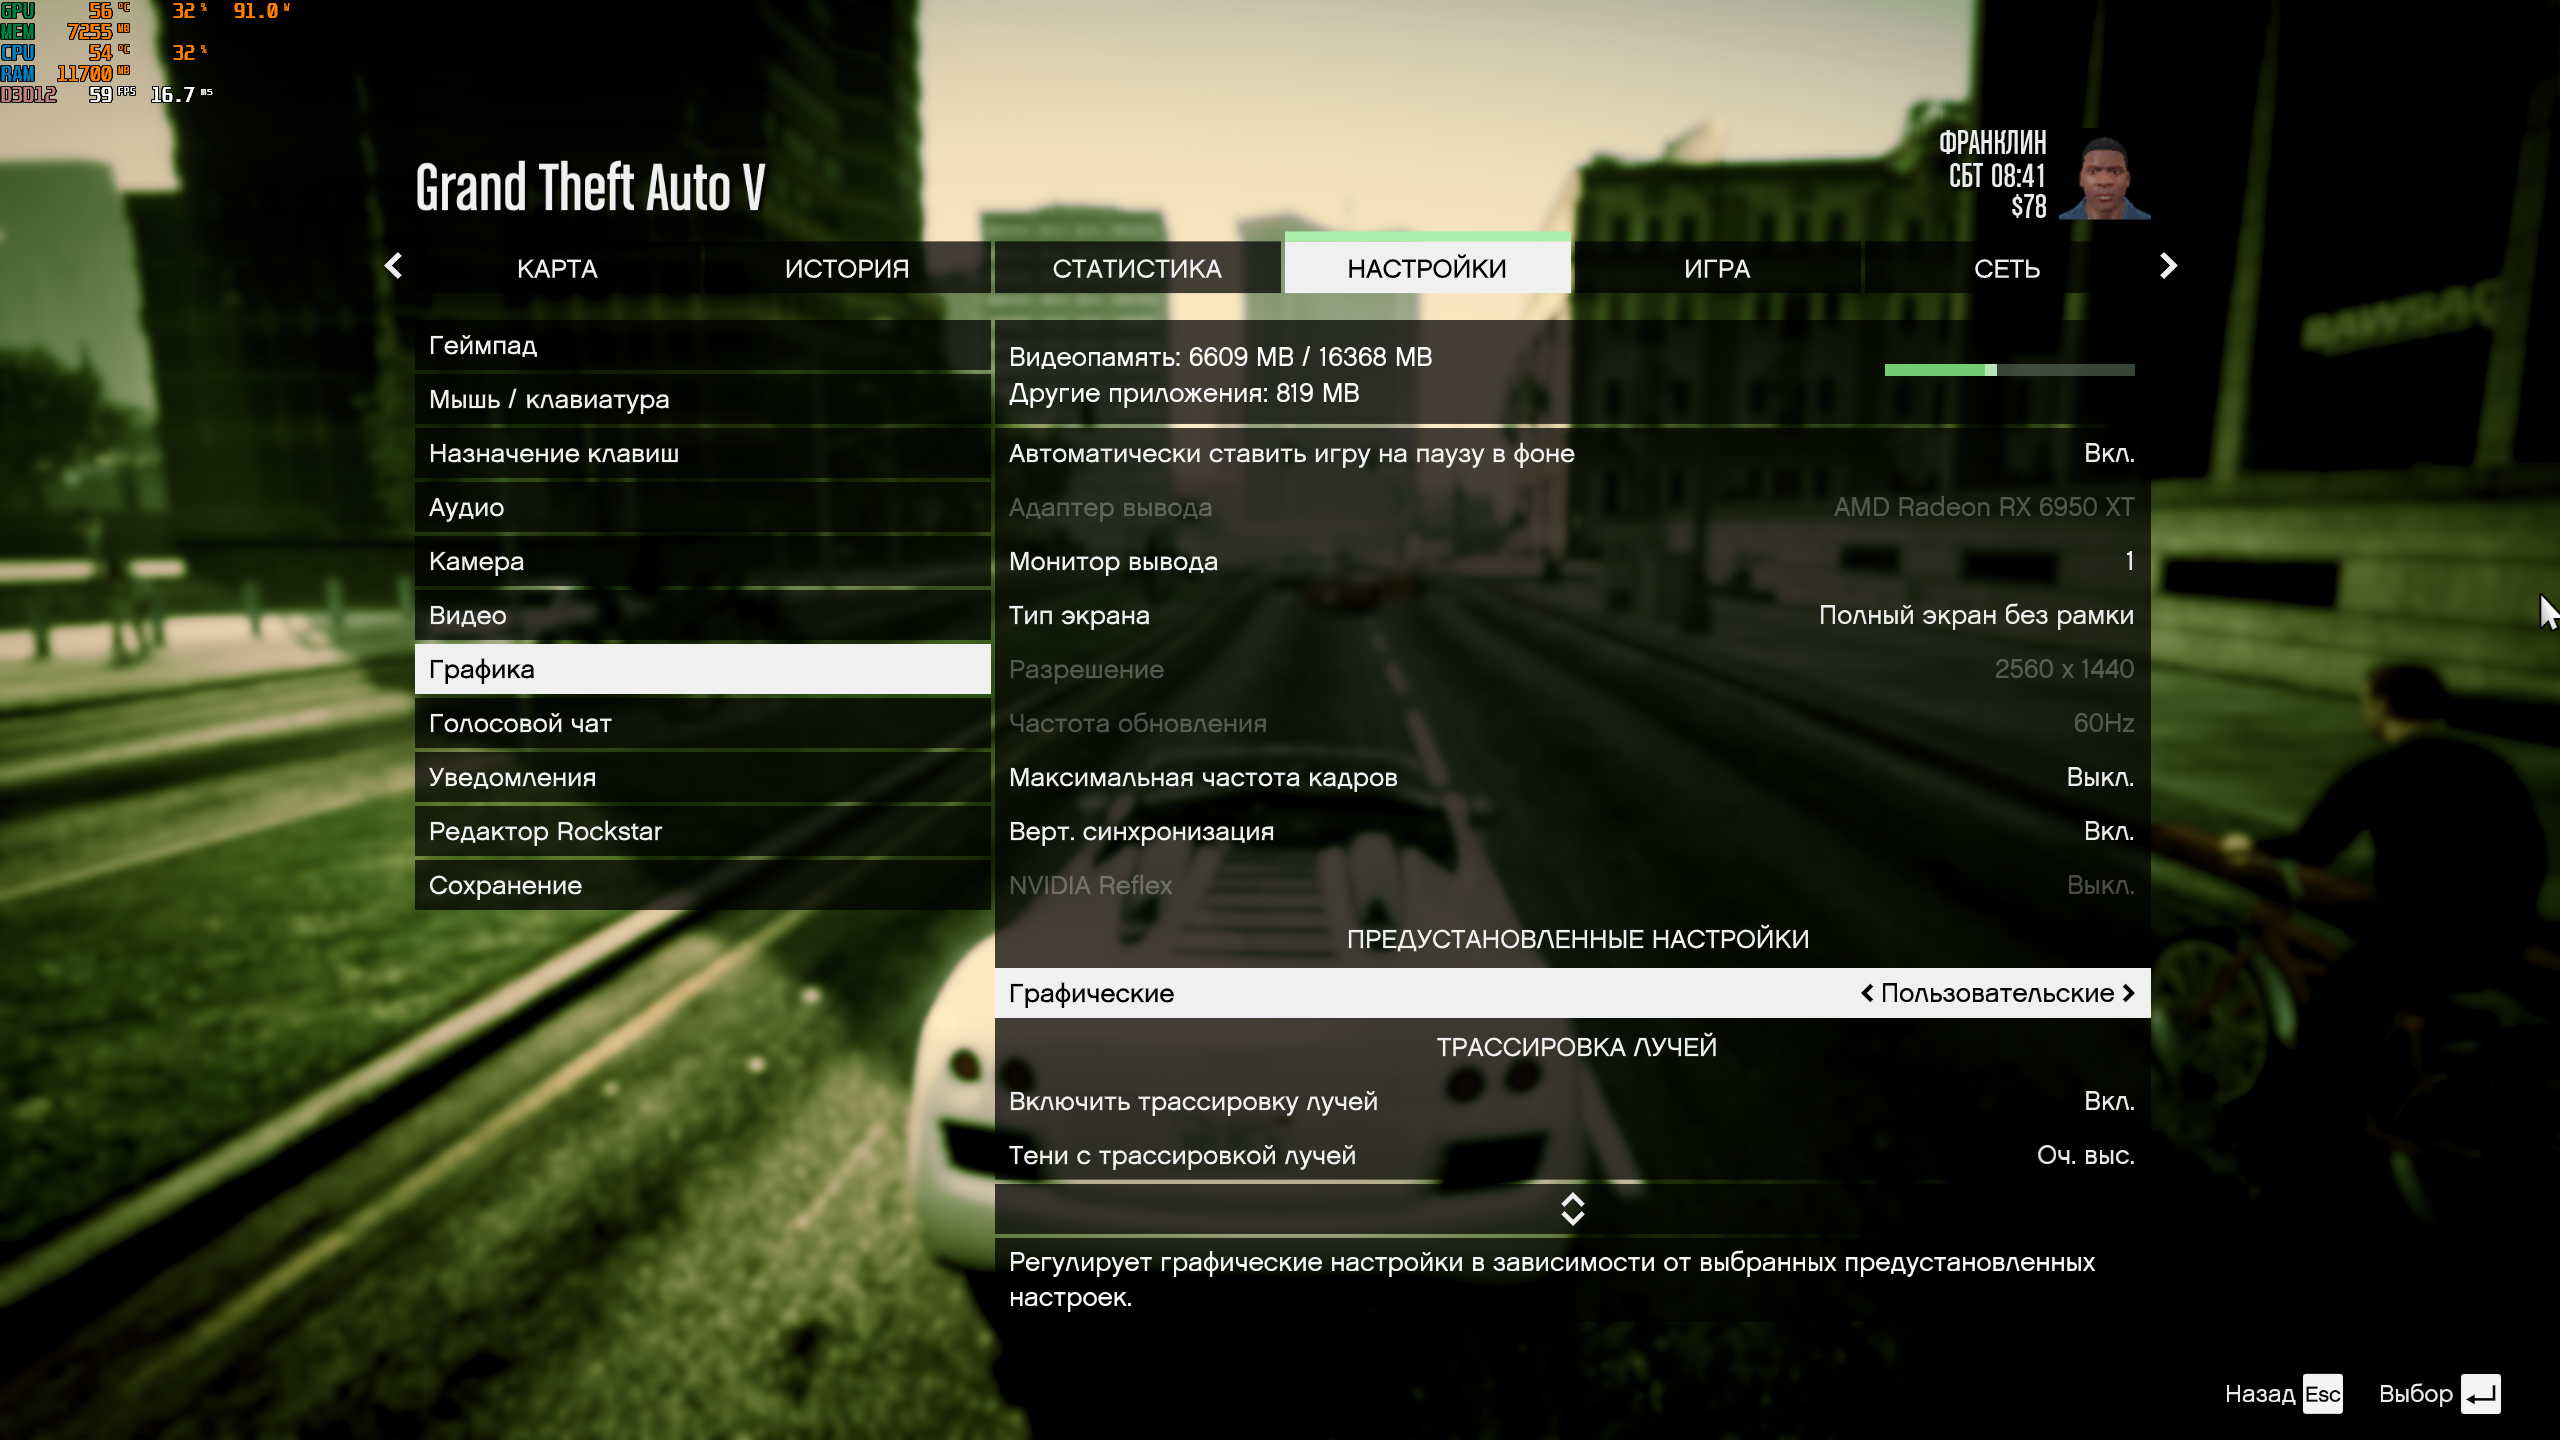The width and height of the screenshot is (2560, 1440).
Task: Toggle Максимальная частота кадров setting
Action: [x=1573, y=777]
